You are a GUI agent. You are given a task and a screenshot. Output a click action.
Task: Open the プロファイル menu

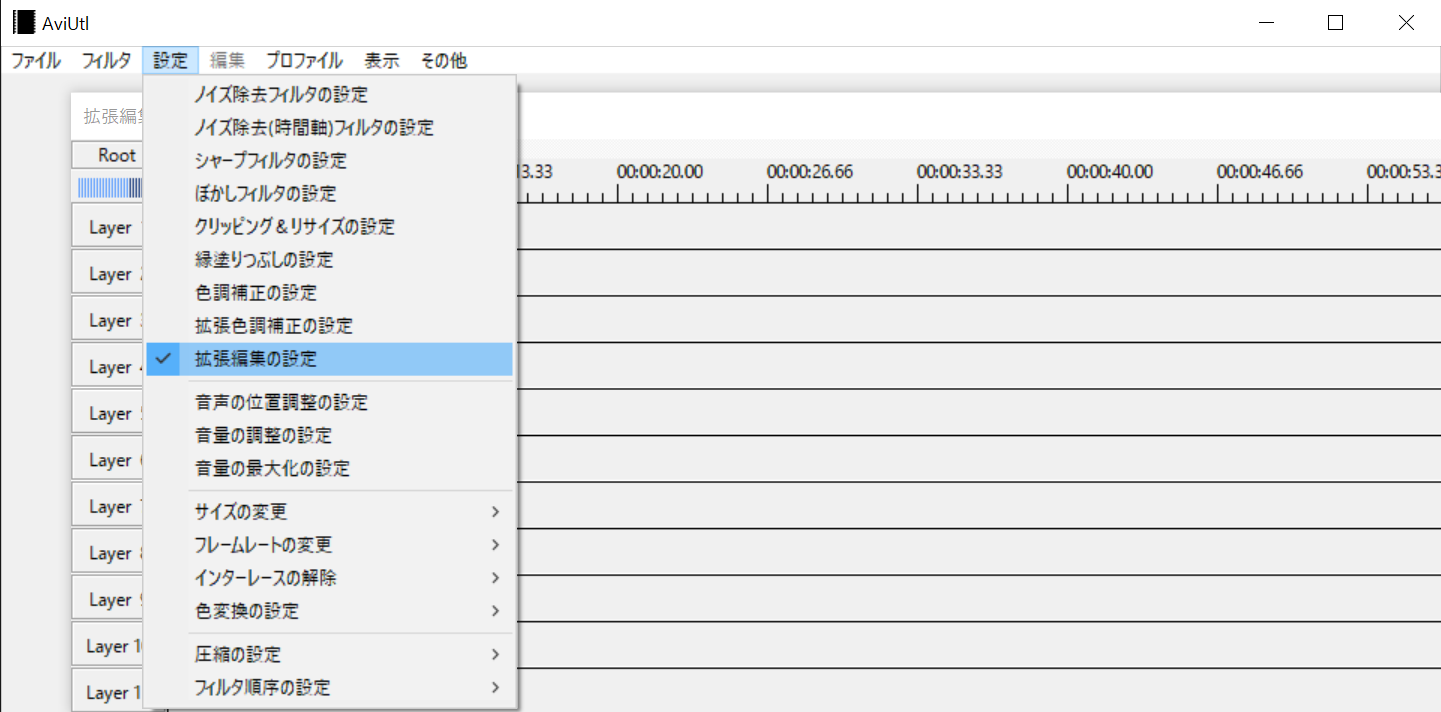(x=304, y=60)
